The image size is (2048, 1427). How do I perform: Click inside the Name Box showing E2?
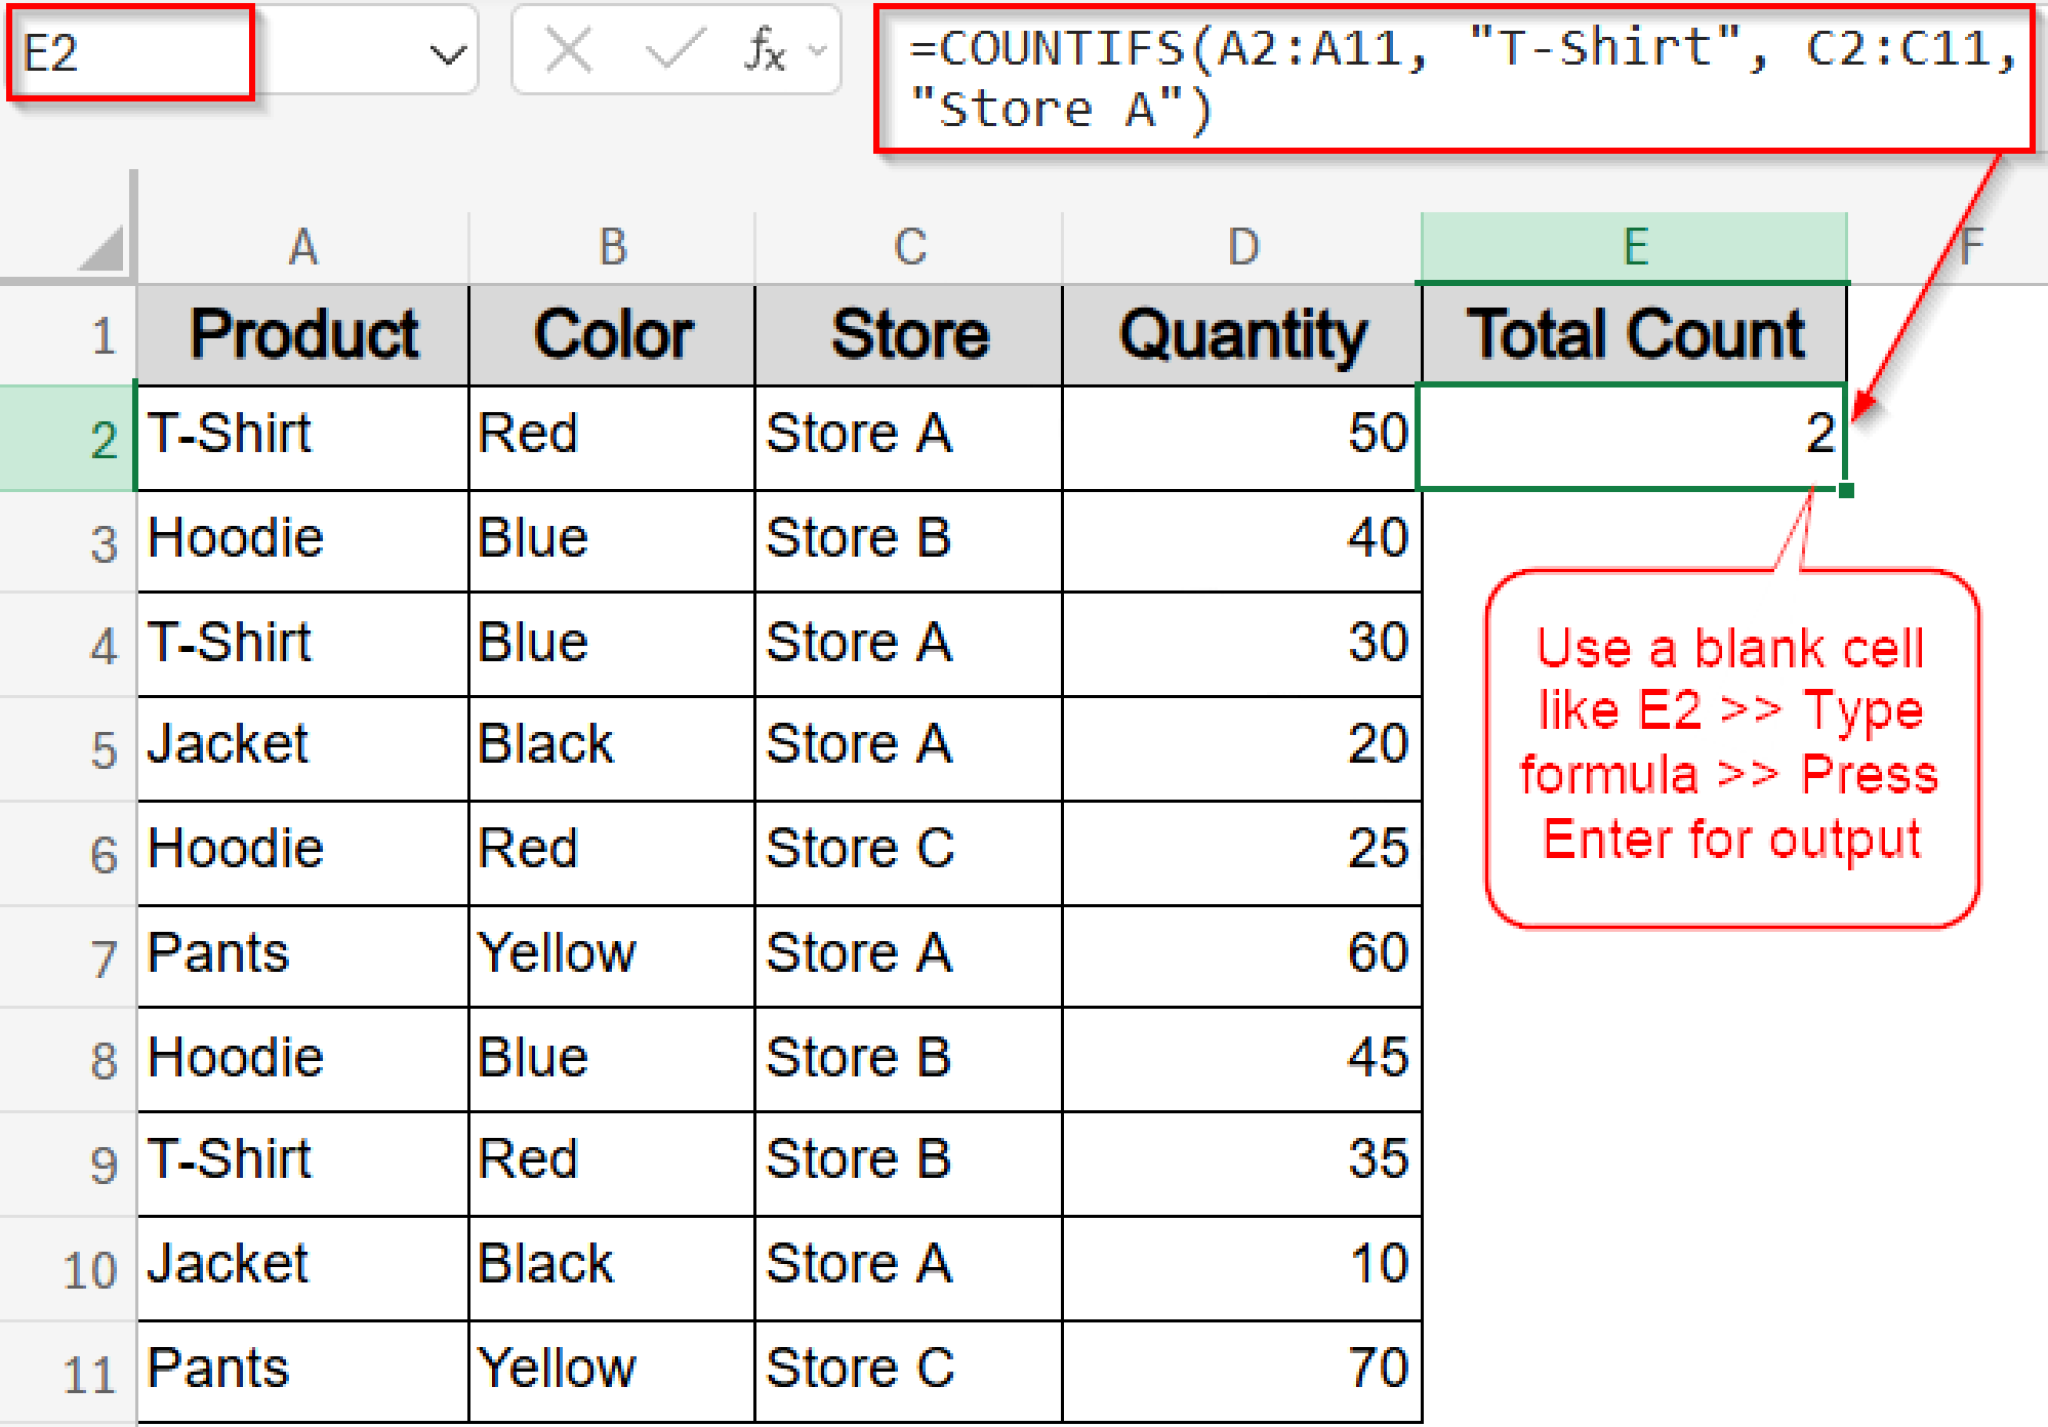pyautogui.click(x=130, y=52)
